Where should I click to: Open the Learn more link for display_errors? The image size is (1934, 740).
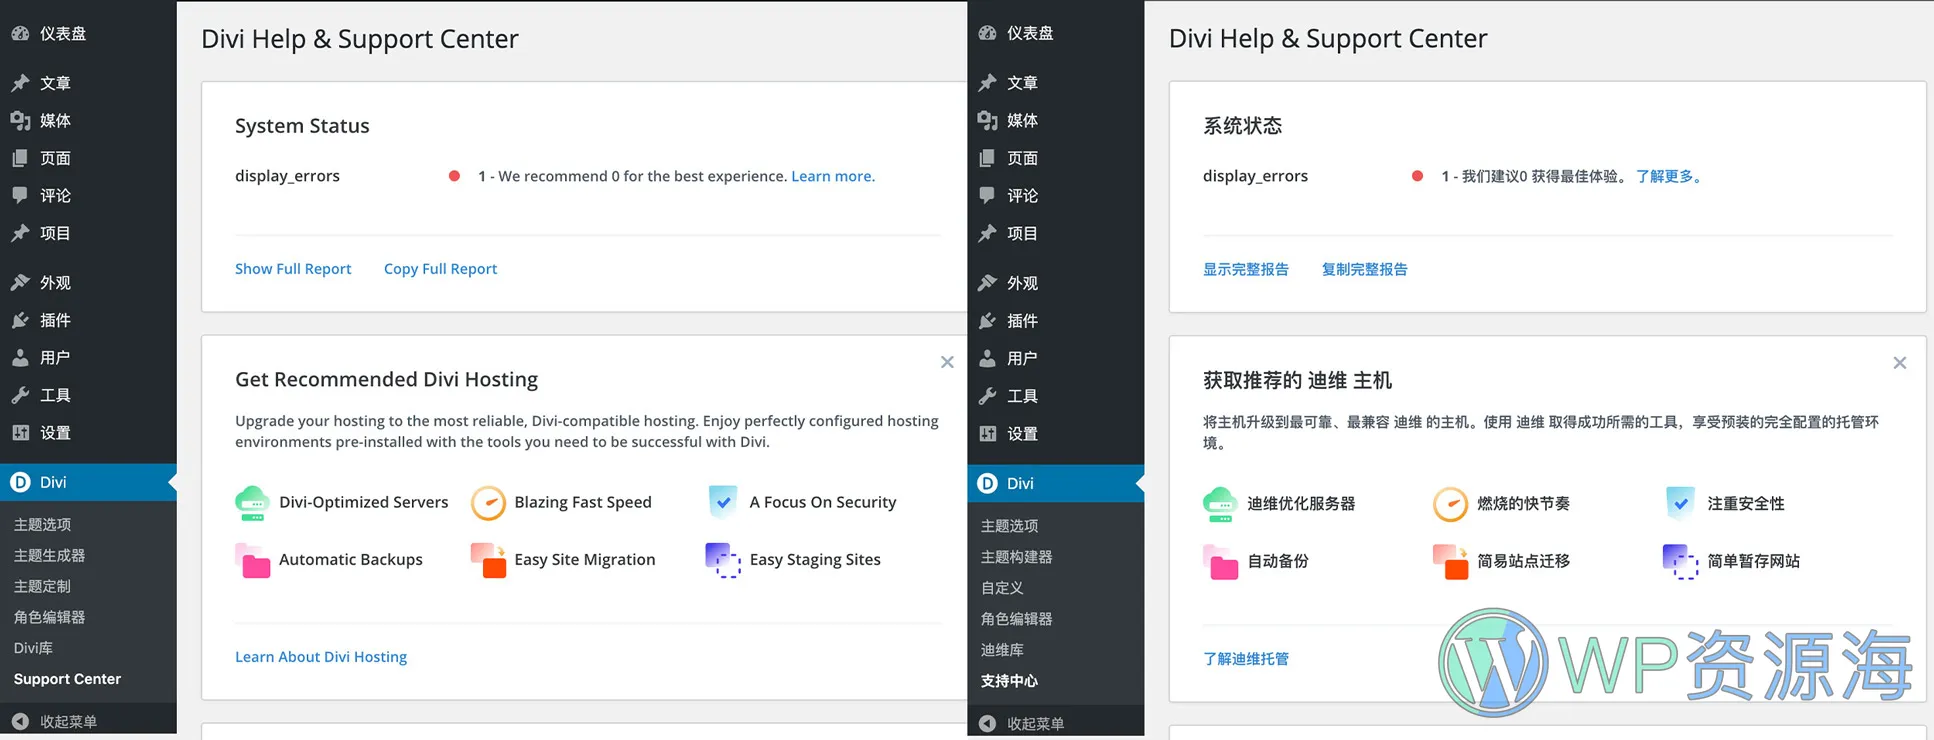833,176
